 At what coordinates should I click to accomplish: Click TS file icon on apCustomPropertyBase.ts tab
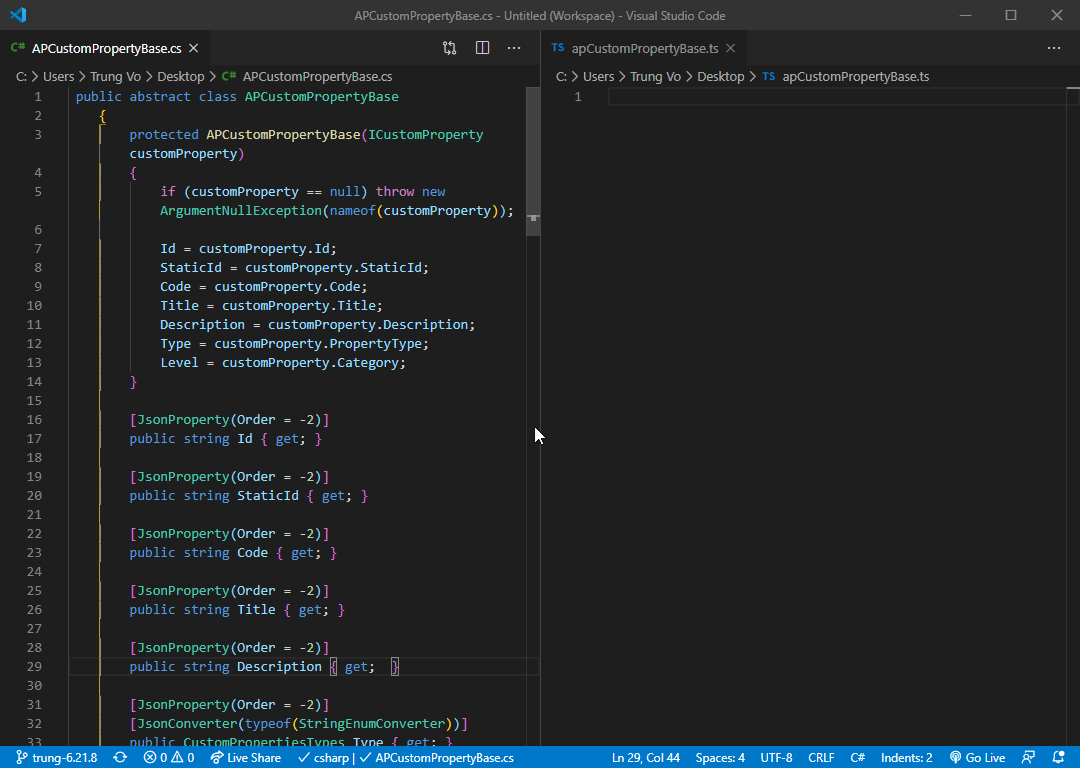coord(558,48)
